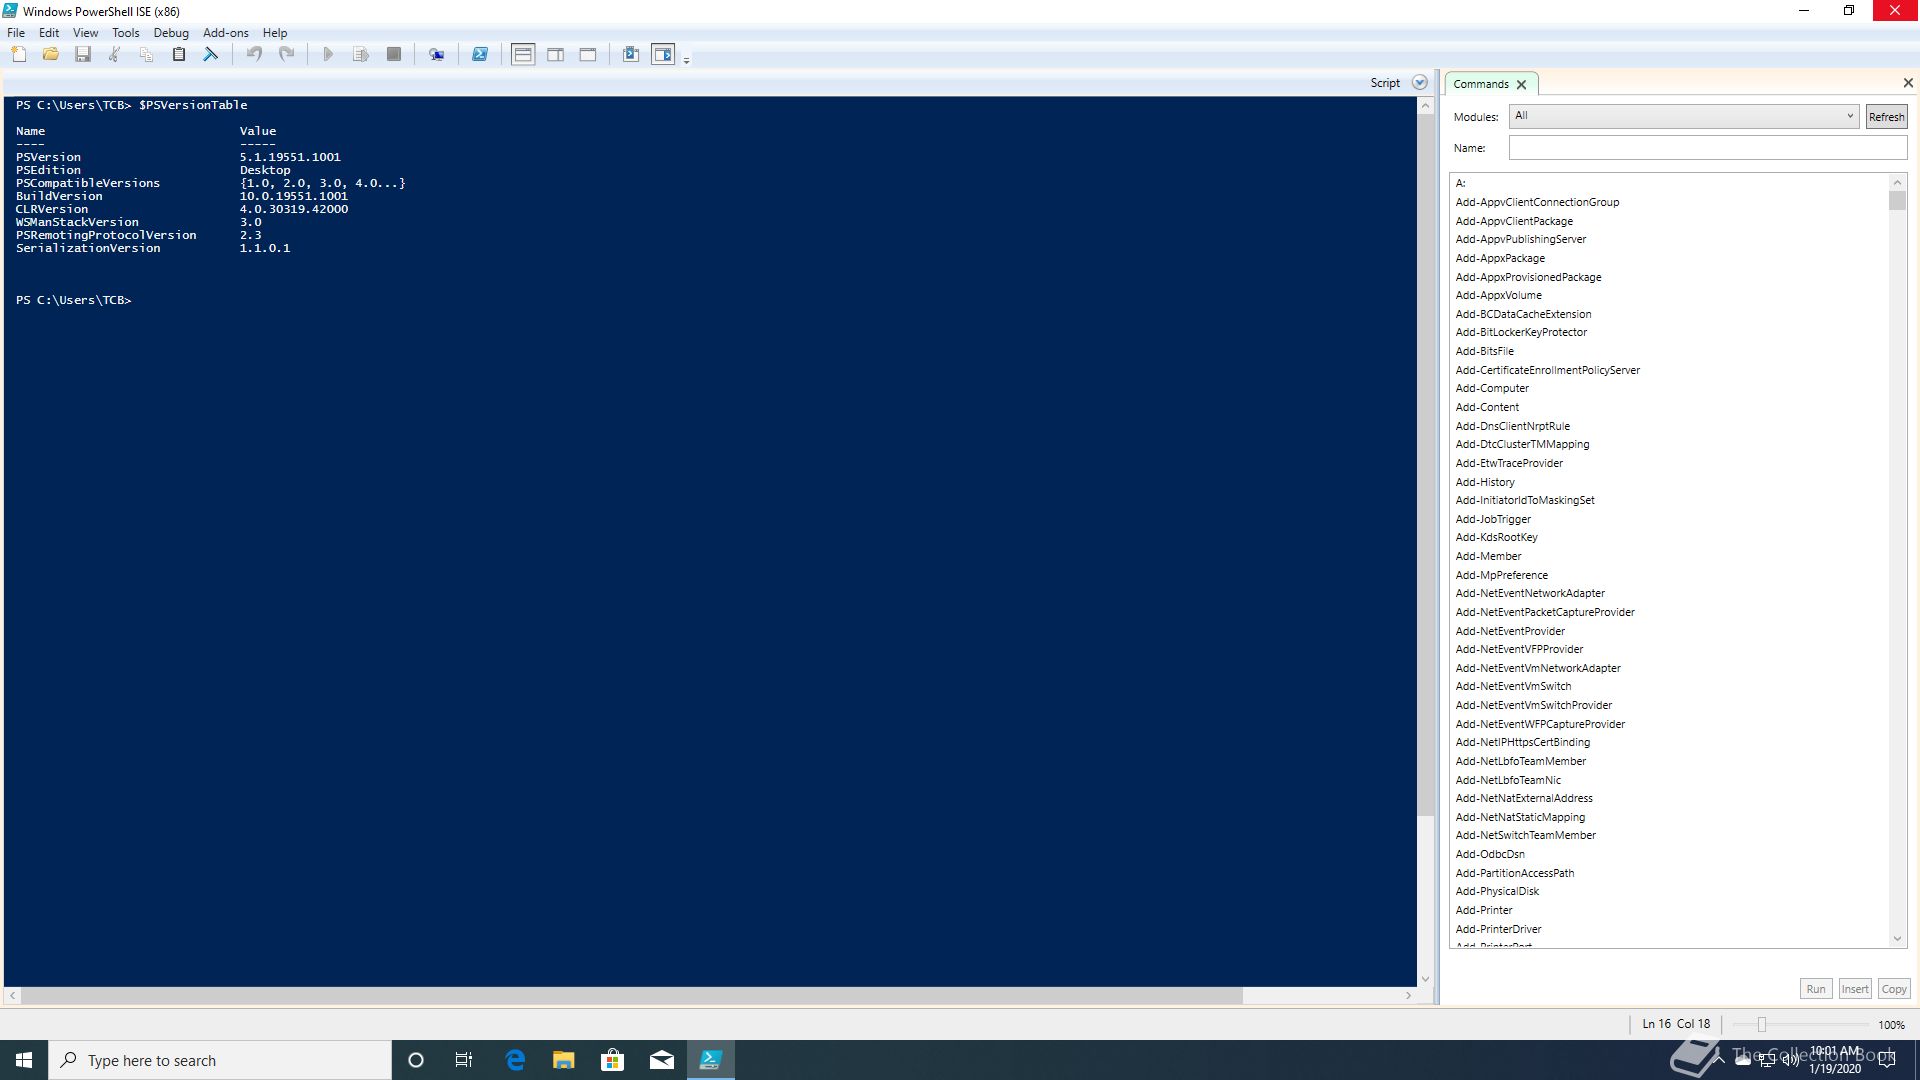Open Task View from the taskbar
The image size is (1920, 1080).
464,1060
